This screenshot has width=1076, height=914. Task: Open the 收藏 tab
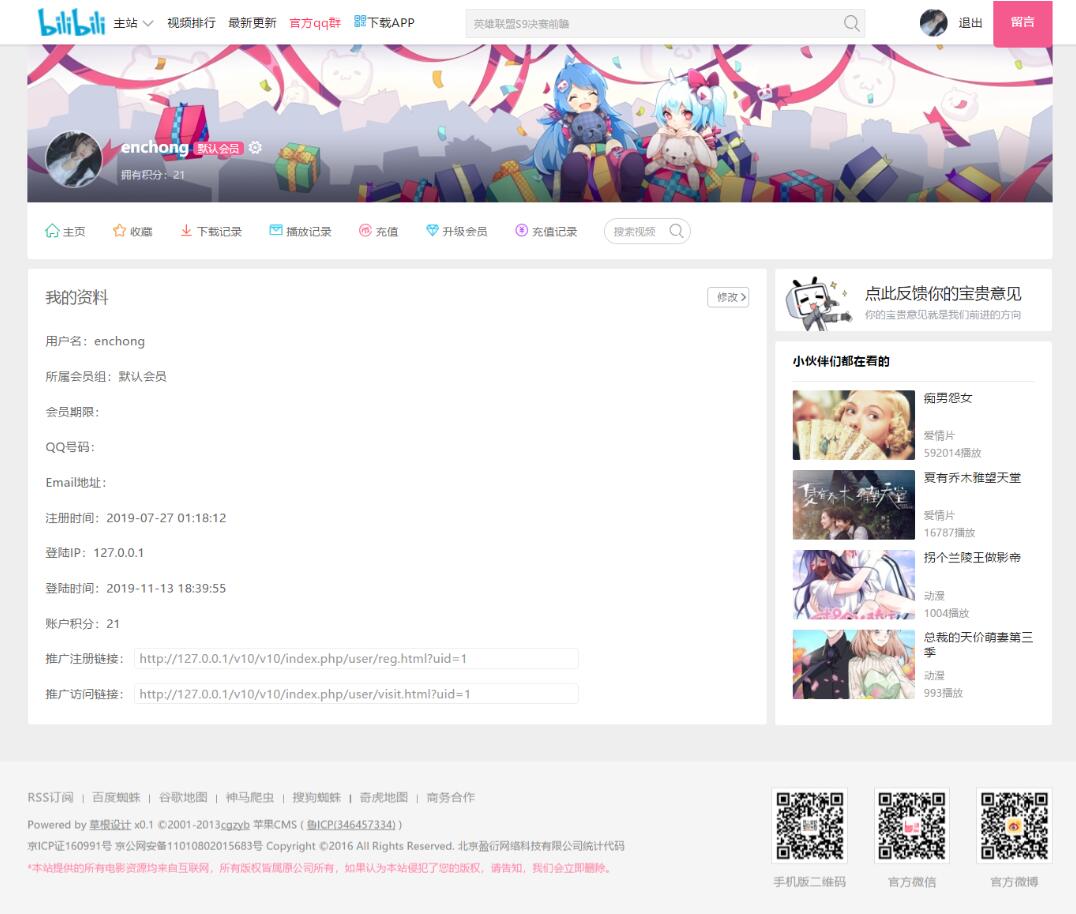point(132,231)
